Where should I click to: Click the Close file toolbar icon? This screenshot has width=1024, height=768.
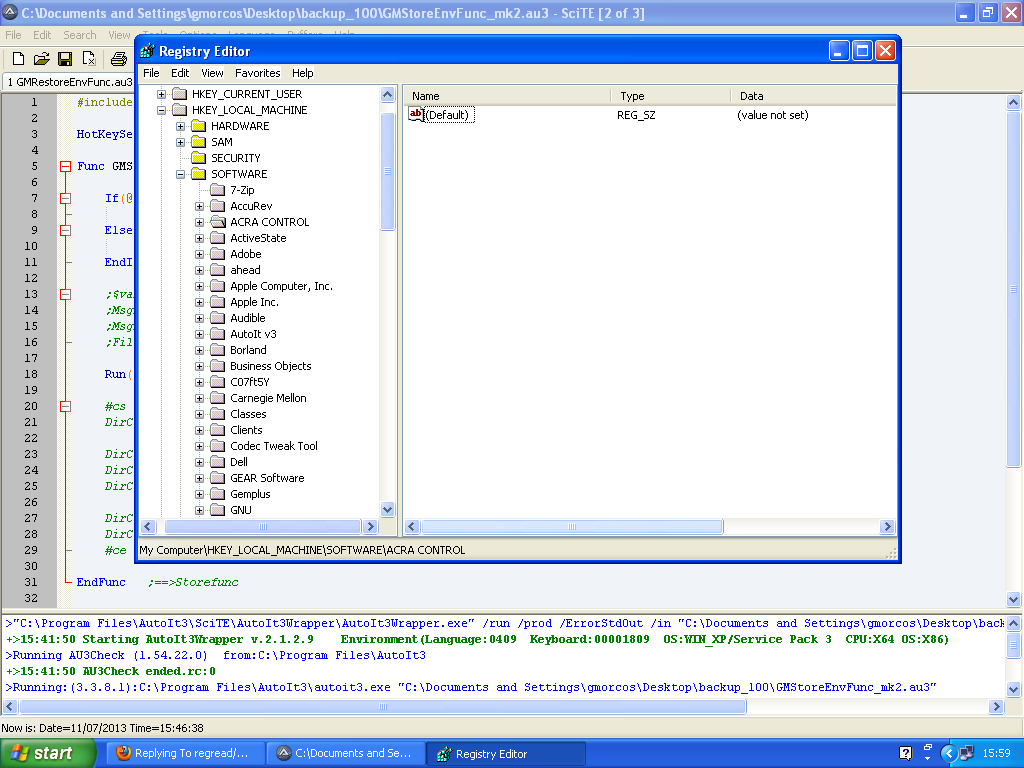[89, 60]
